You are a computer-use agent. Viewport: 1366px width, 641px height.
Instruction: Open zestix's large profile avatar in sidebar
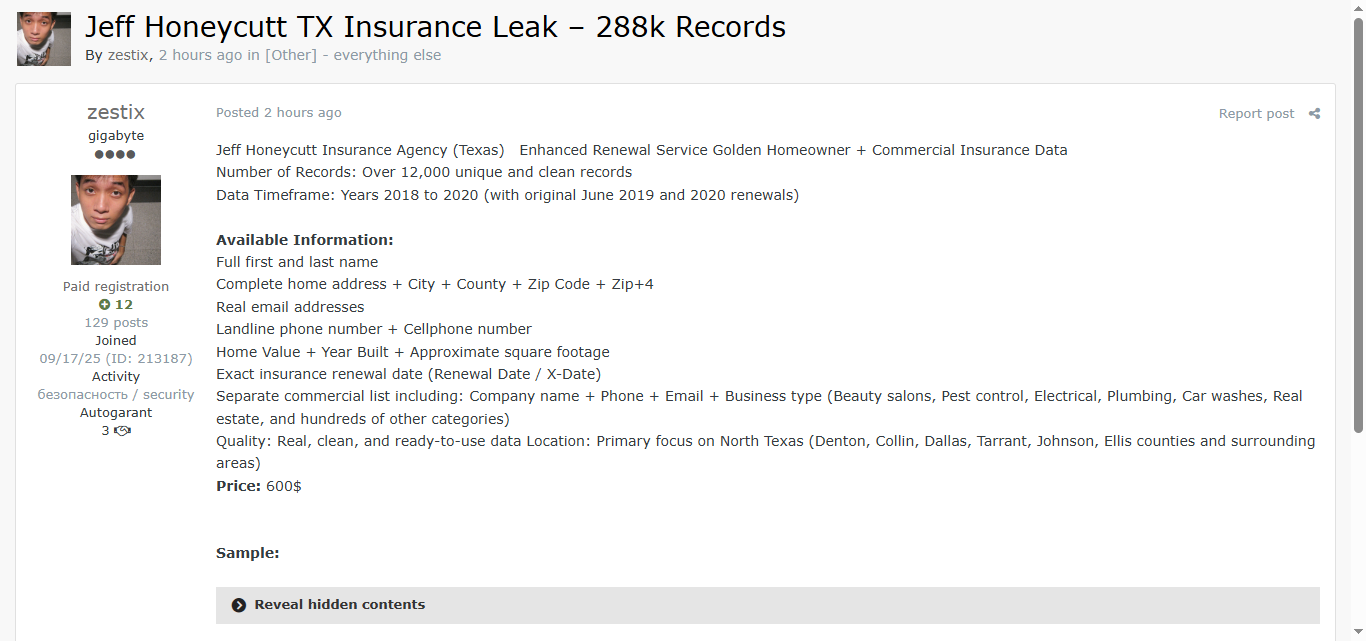pos(116,220)
